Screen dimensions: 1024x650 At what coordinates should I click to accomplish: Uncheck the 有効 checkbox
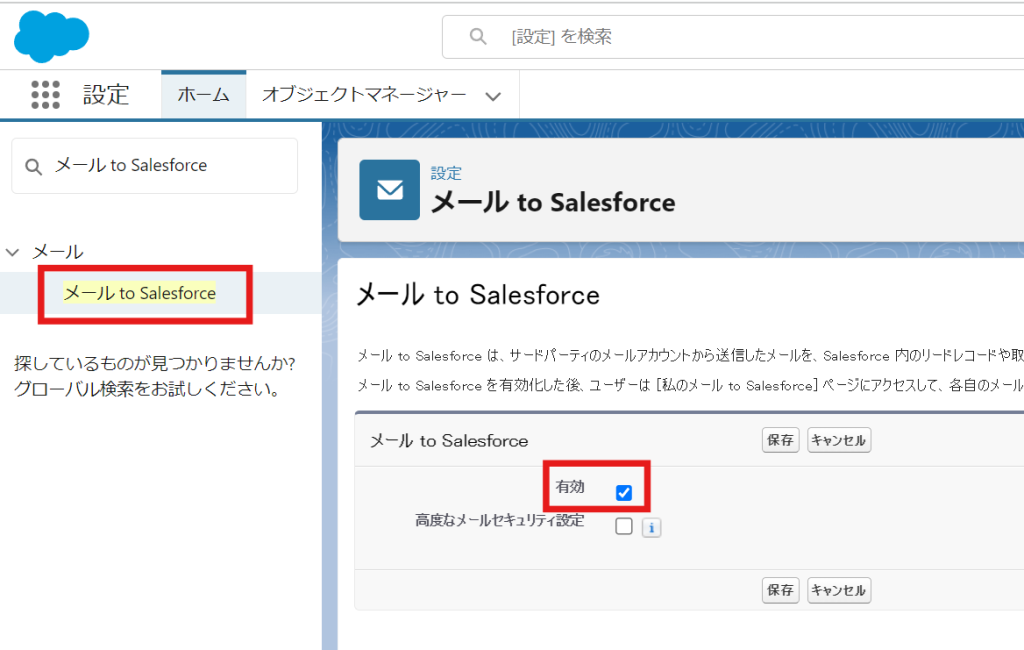click(624, 492)
